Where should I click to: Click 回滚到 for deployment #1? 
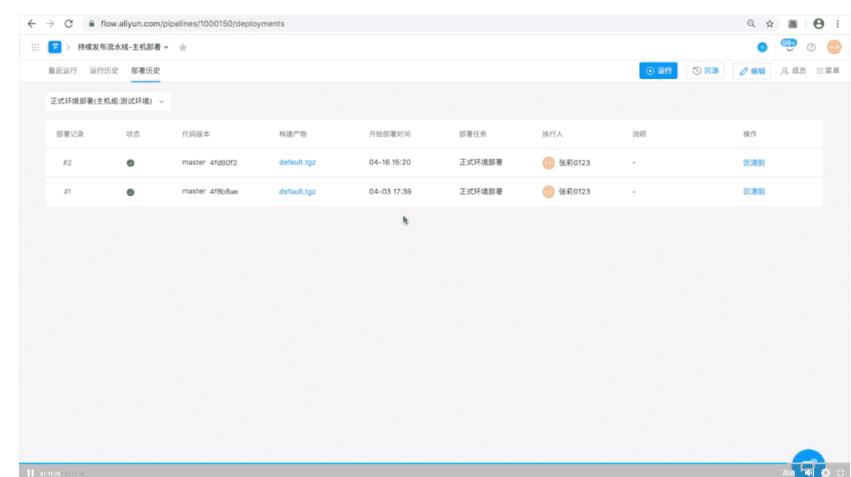754,191
